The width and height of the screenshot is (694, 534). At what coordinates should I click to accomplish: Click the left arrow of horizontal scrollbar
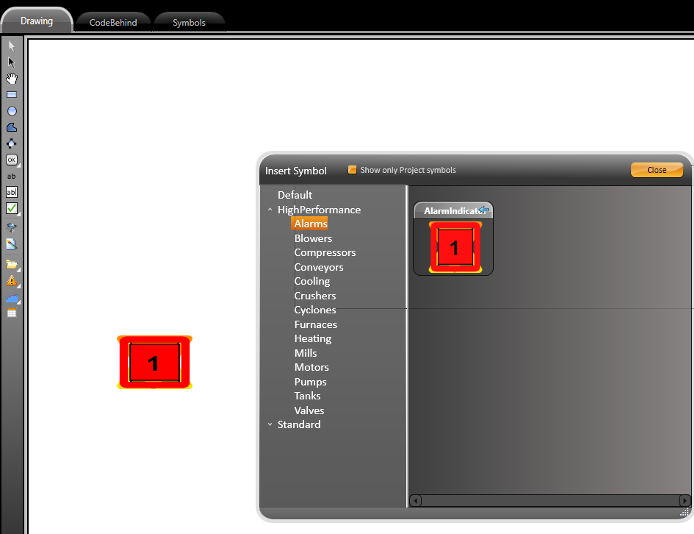click(x=416, y=500)
